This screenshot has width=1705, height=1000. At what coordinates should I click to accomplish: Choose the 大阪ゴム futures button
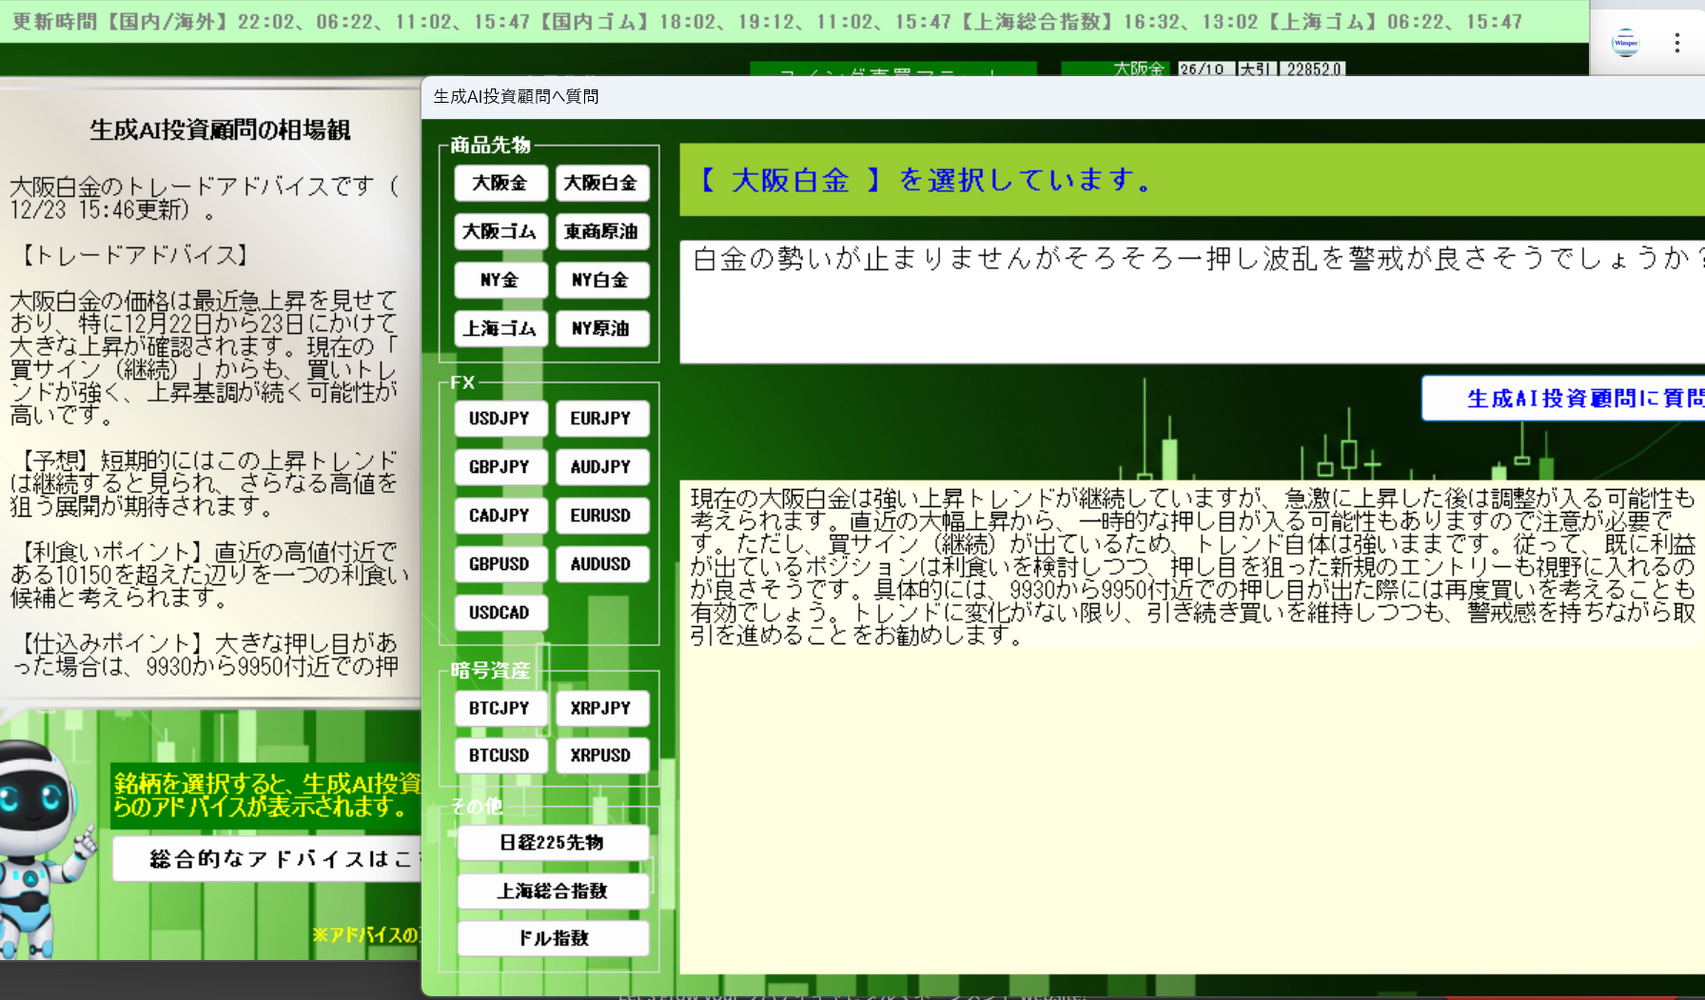(x=500, y=231)
